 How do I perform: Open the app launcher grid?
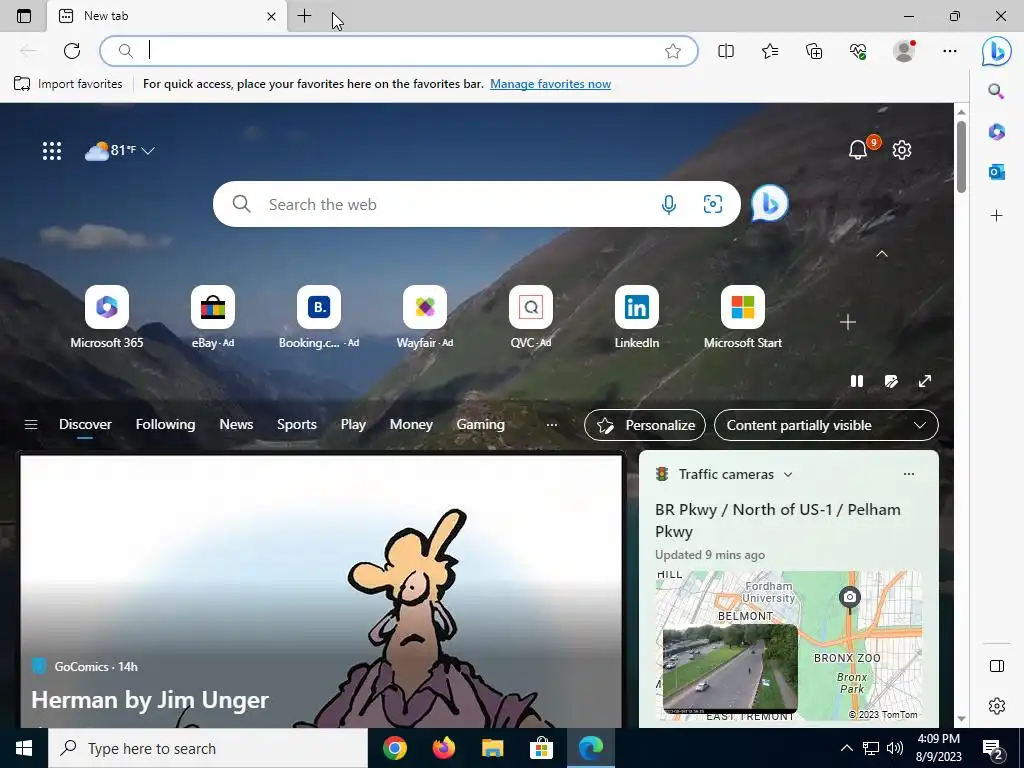[52, 151]
